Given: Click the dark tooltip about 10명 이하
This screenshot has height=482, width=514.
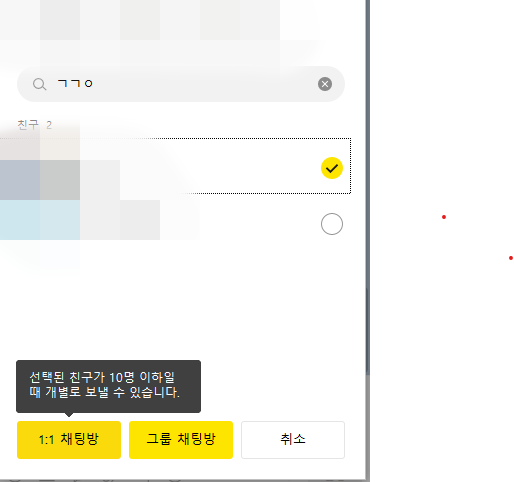Looking at the screenshot, I should point(108,386).
